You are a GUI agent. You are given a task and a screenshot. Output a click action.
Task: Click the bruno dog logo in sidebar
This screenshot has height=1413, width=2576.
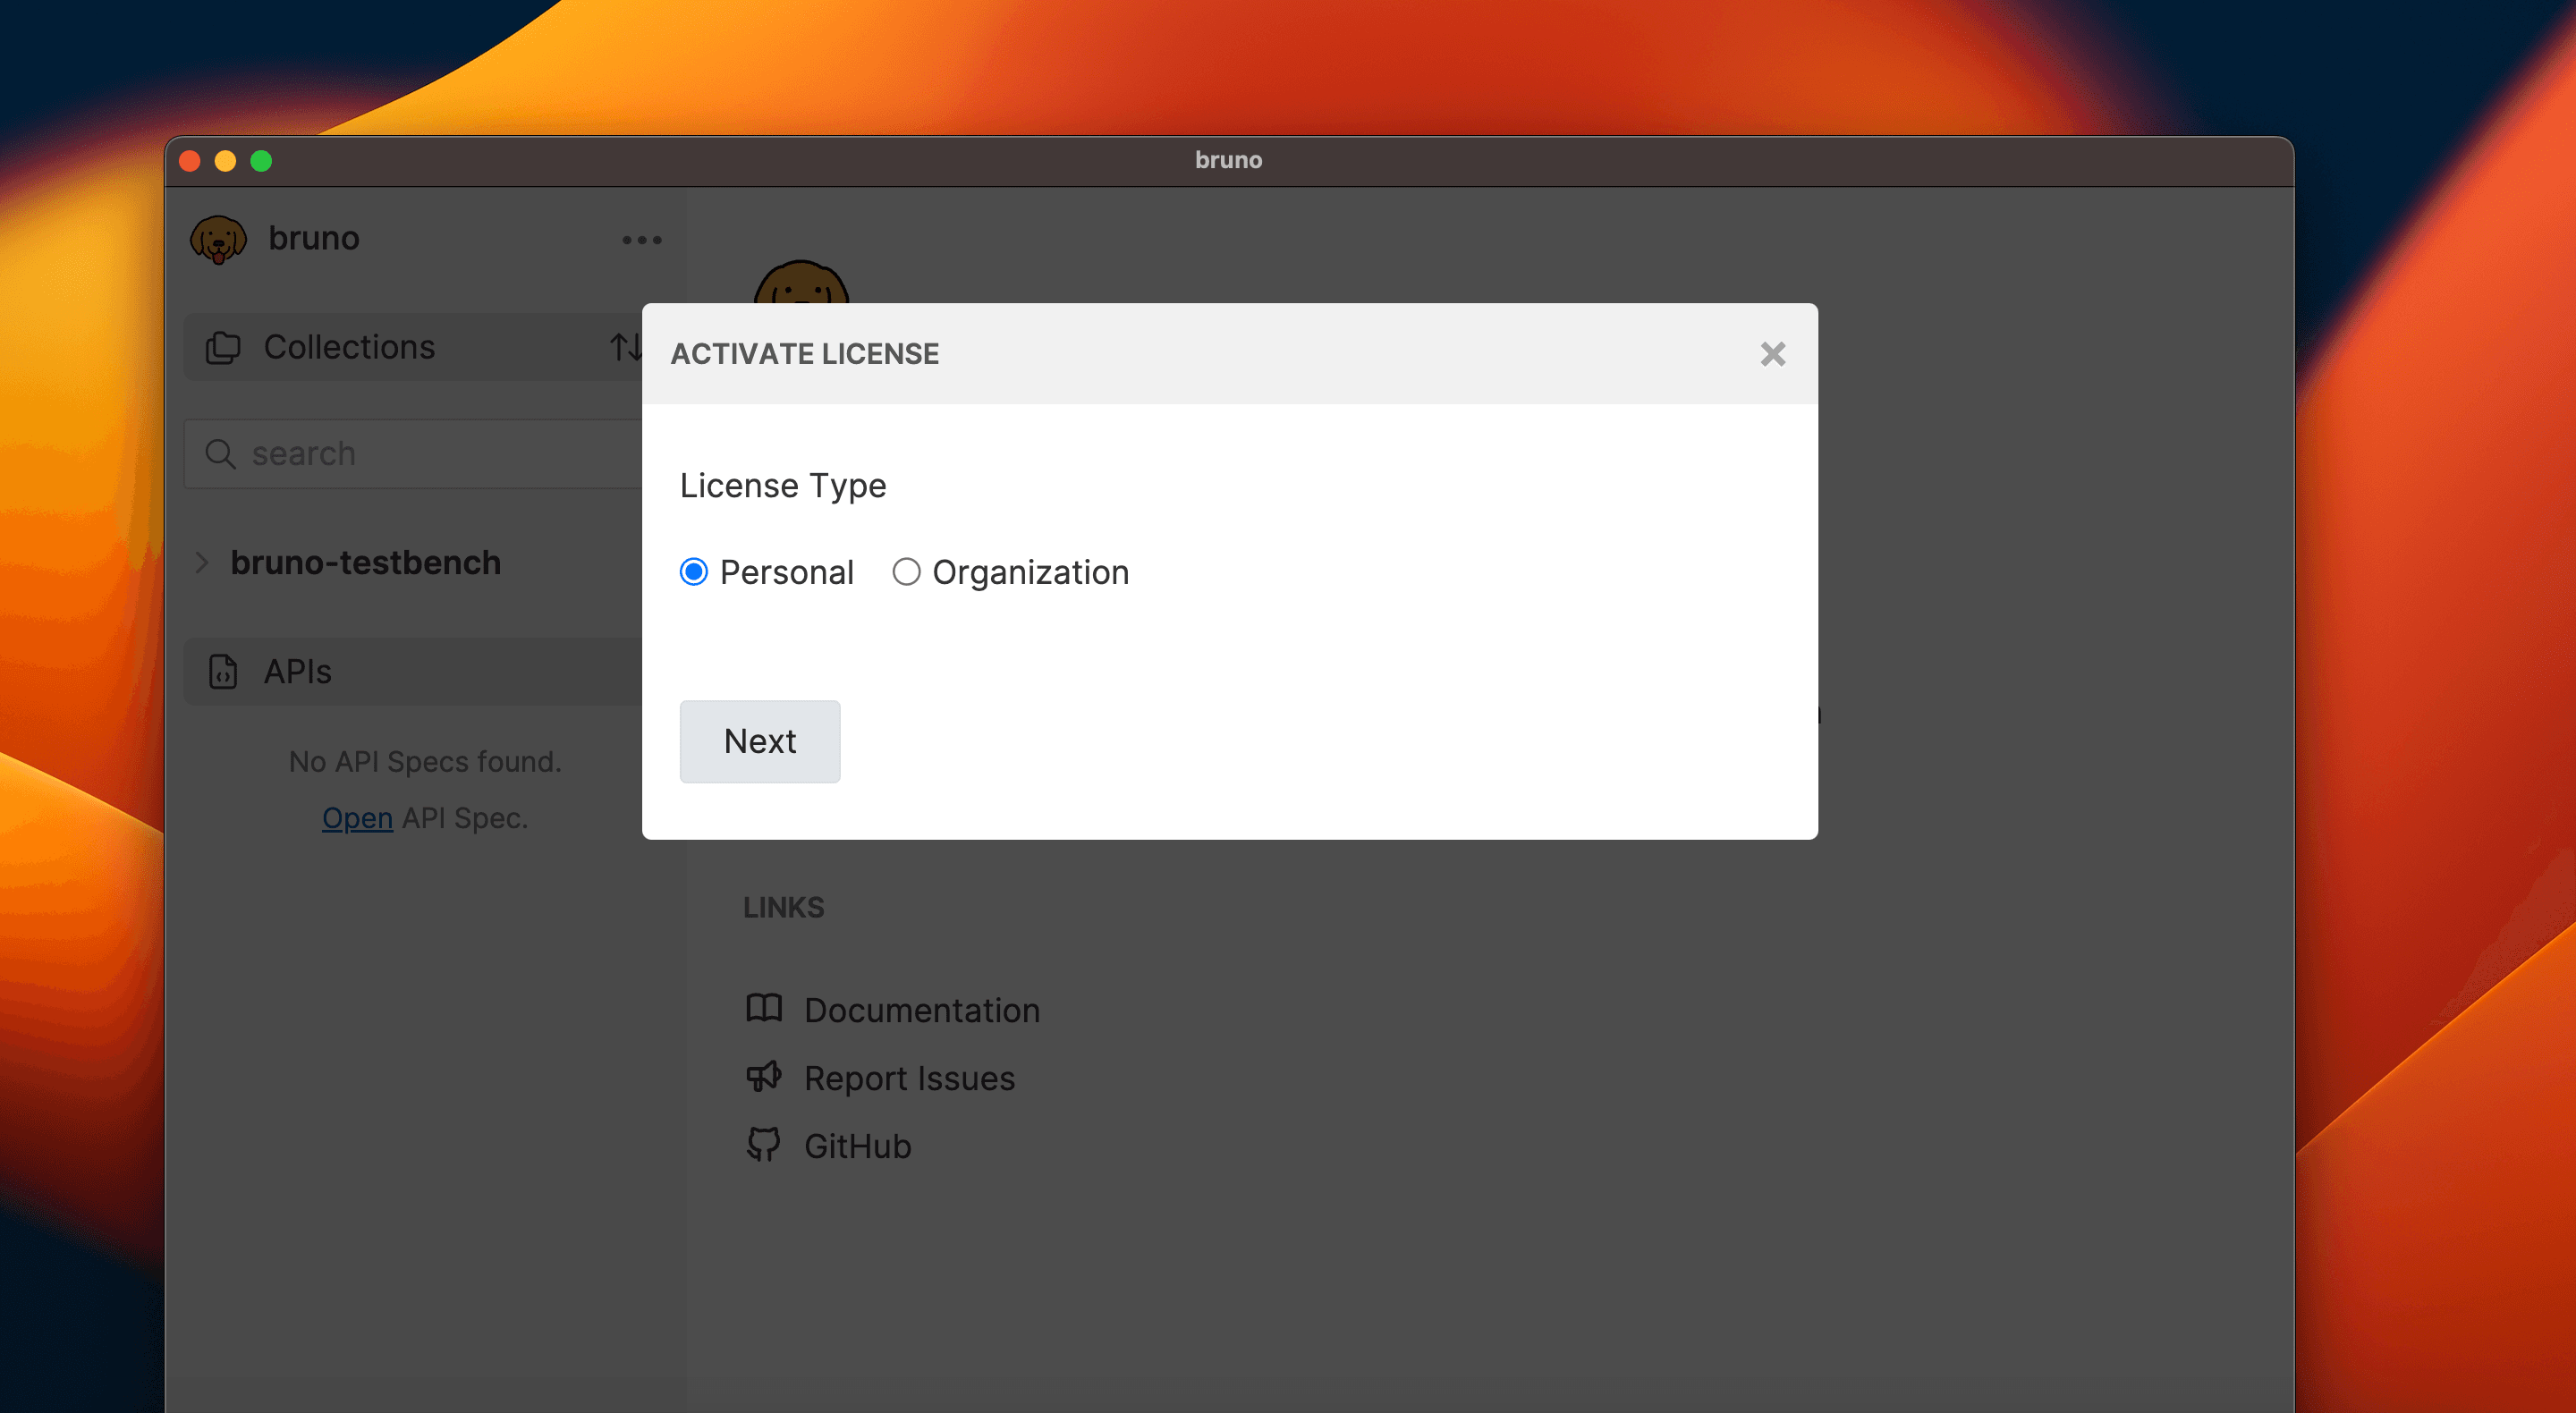pyautogui.click(x=218, y=239)
